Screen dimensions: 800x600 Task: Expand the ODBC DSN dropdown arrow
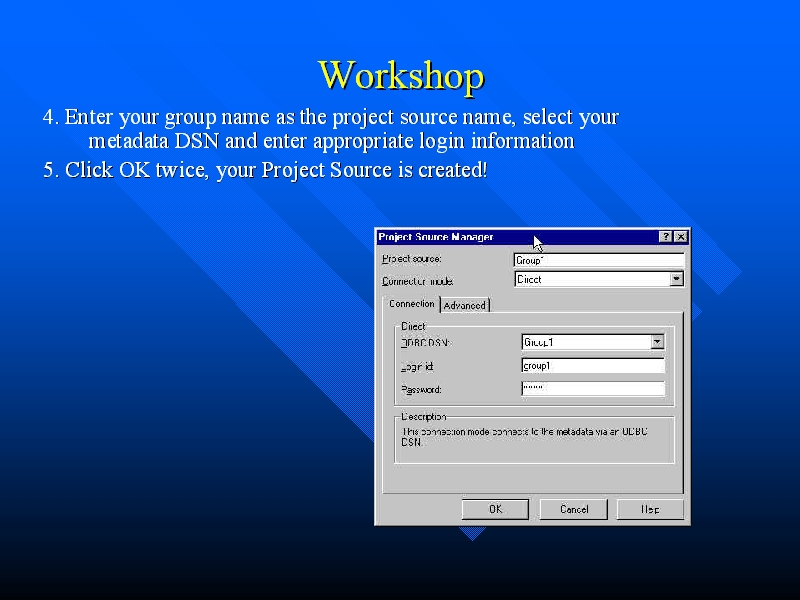(x=657, y=342)
